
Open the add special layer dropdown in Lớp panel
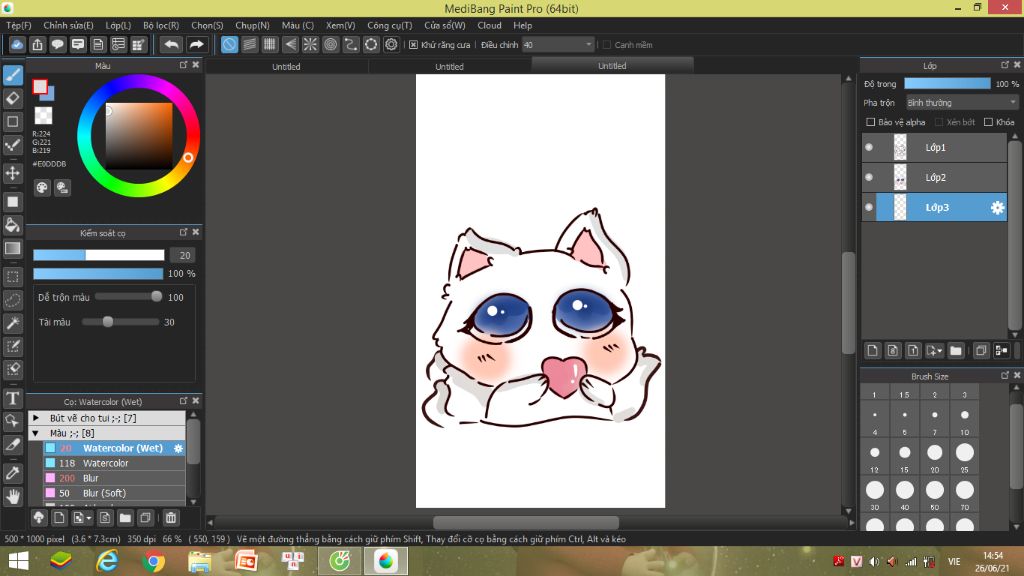(935, 351)
